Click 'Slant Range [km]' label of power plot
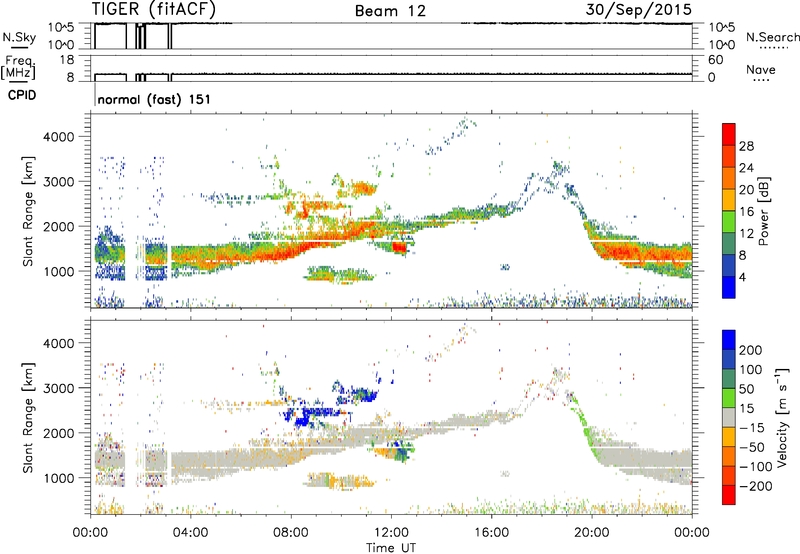Screen dimensions: 800x554 [x=28, y=211]
